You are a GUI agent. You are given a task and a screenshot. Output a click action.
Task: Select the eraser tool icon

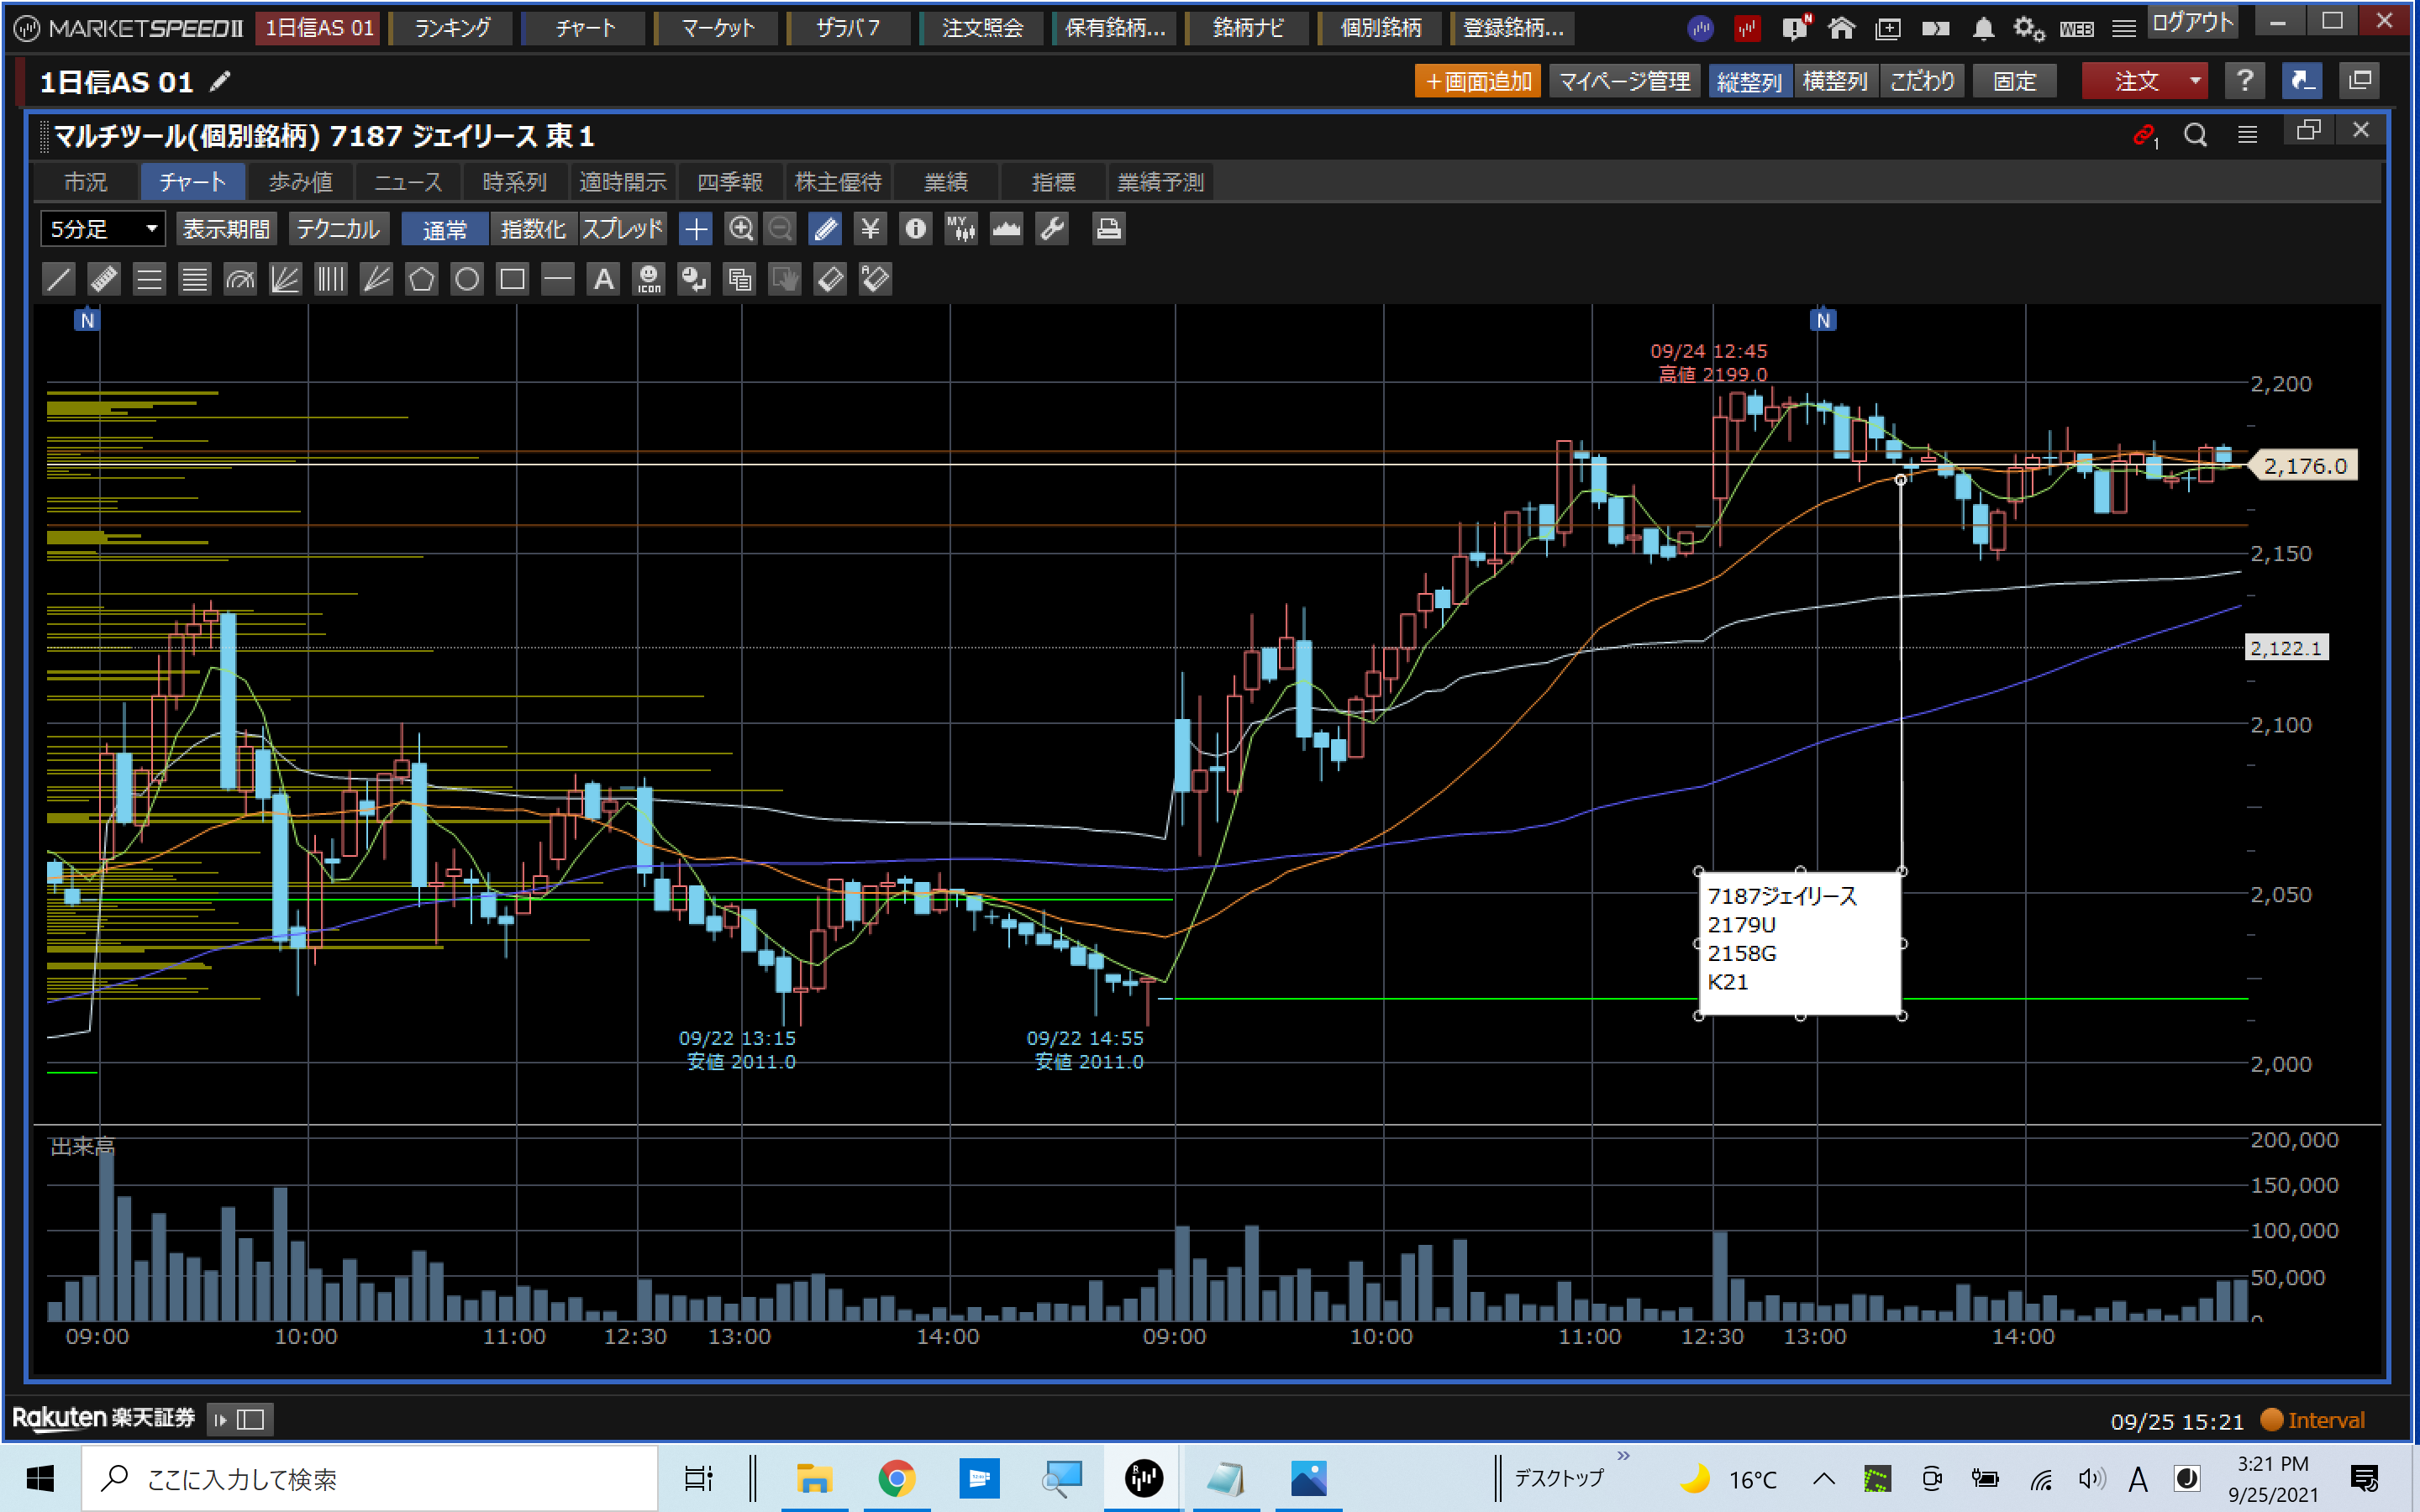coord(830,279)
